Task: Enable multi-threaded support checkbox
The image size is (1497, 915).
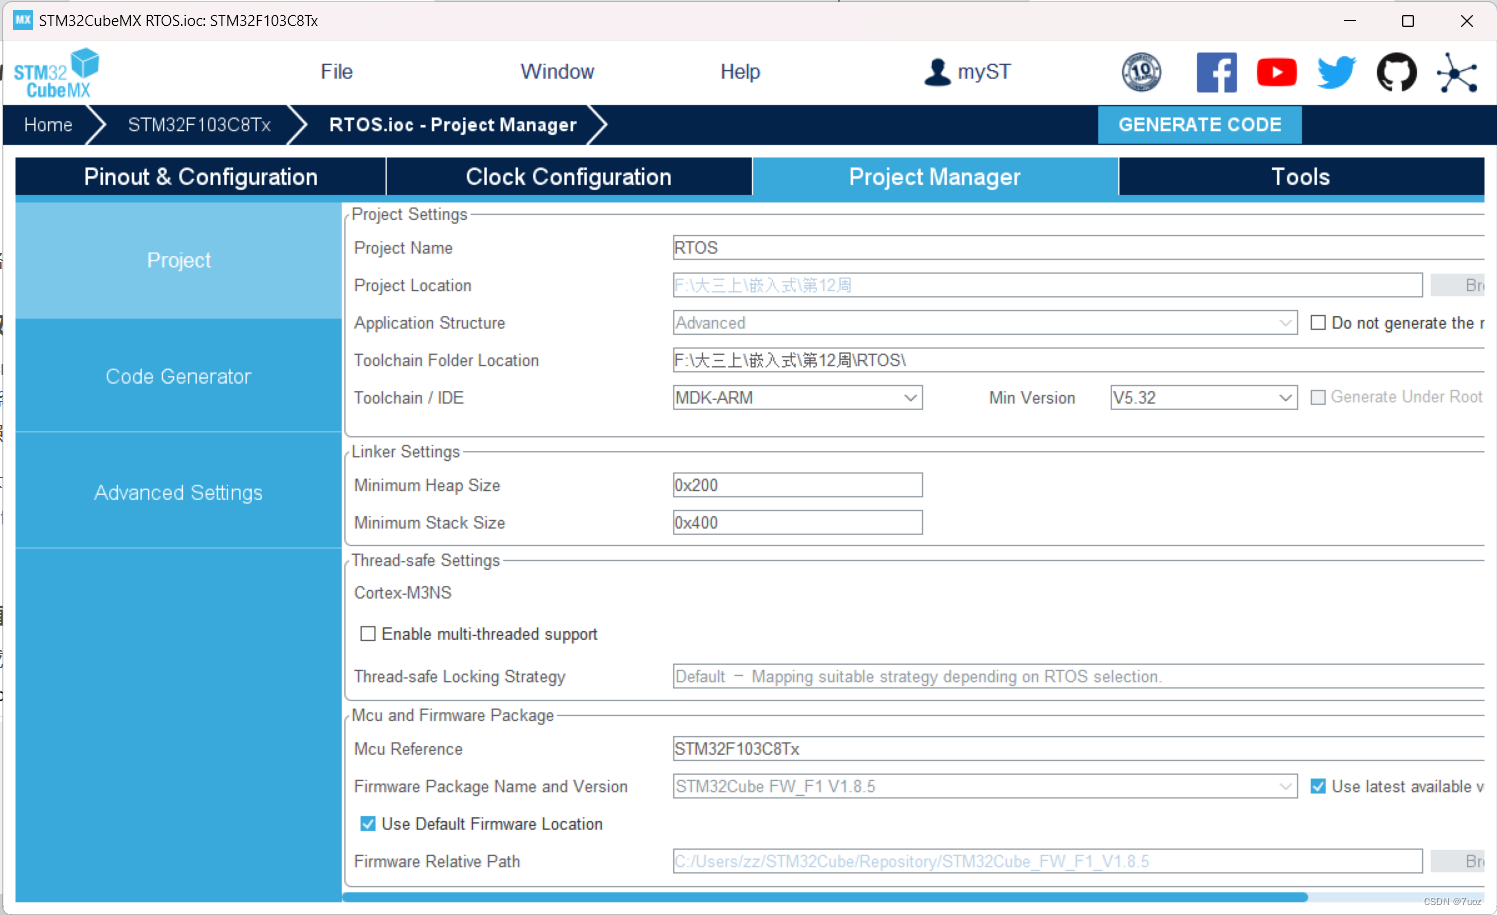Action: coord(368,634)
